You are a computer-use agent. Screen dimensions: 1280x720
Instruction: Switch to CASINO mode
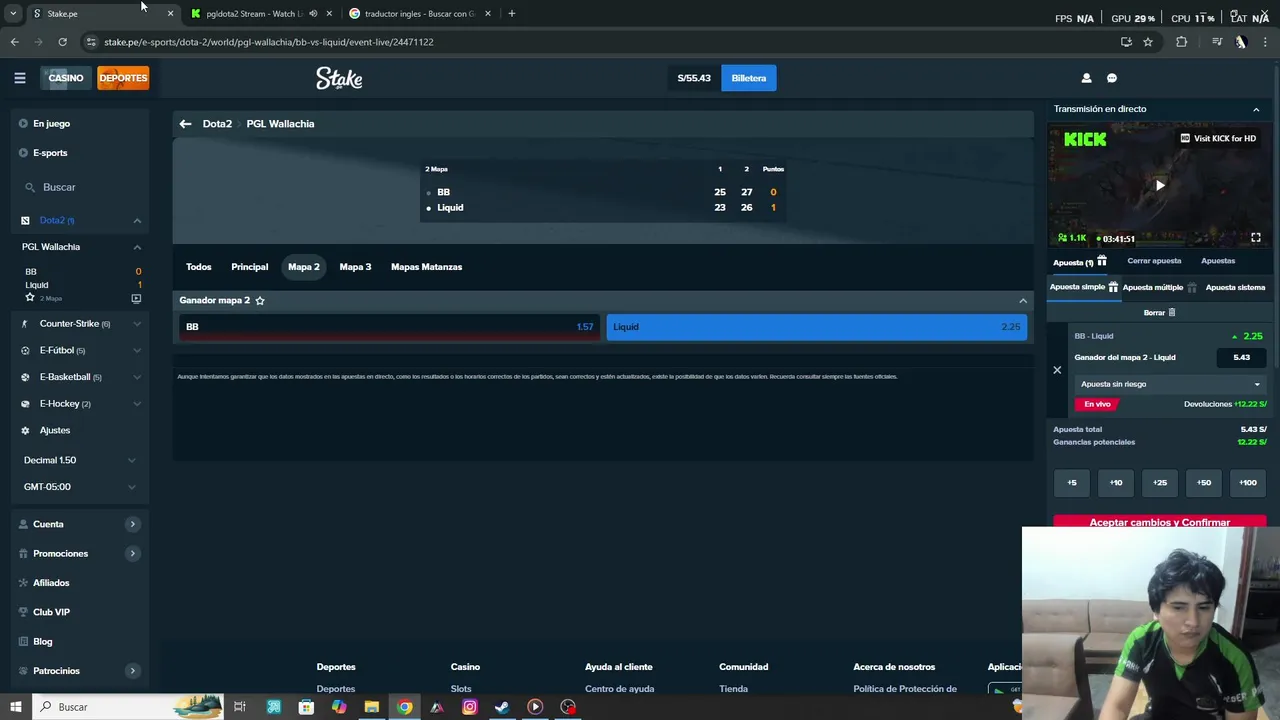coord(66,78)
